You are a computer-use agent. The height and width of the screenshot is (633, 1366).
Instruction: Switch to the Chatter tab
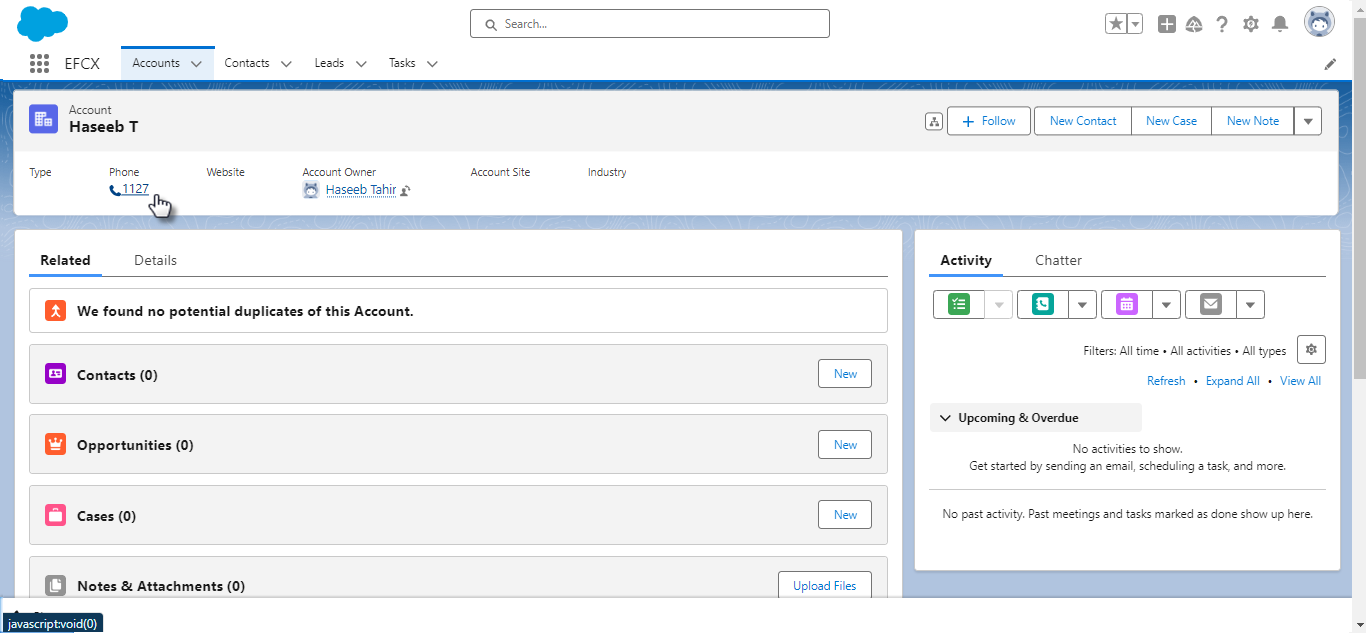coord(1058,260)
